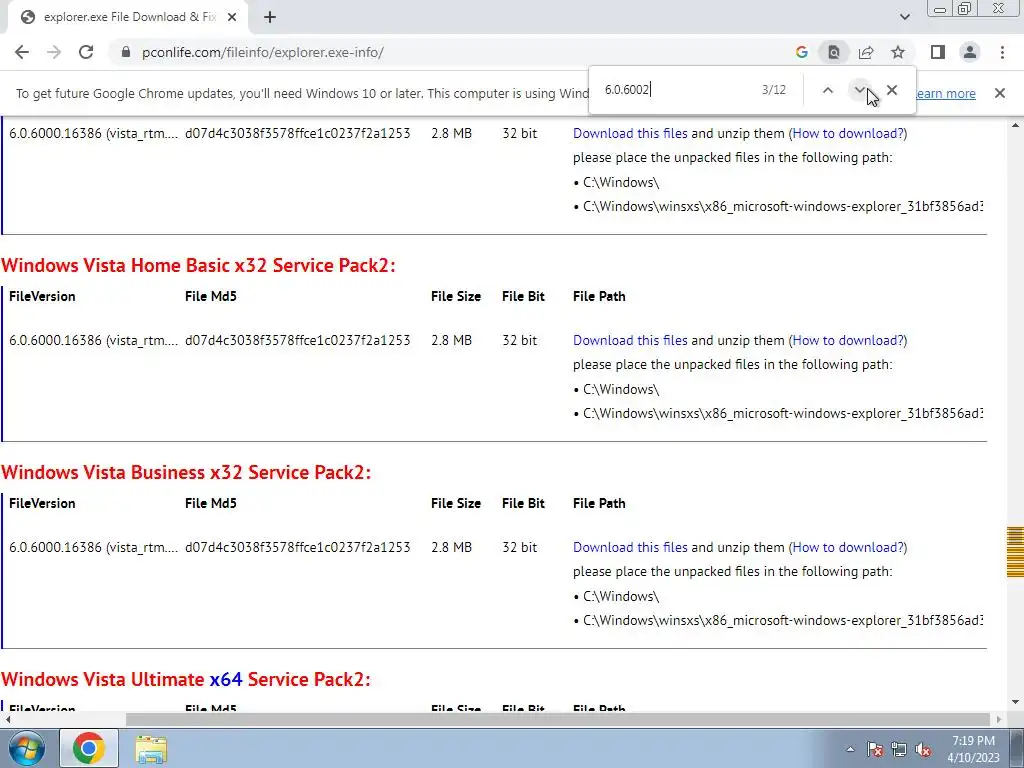This screenshot has width=1024, height=768.
Task: Click Download this files under Business x32
Action: point(630,547)
